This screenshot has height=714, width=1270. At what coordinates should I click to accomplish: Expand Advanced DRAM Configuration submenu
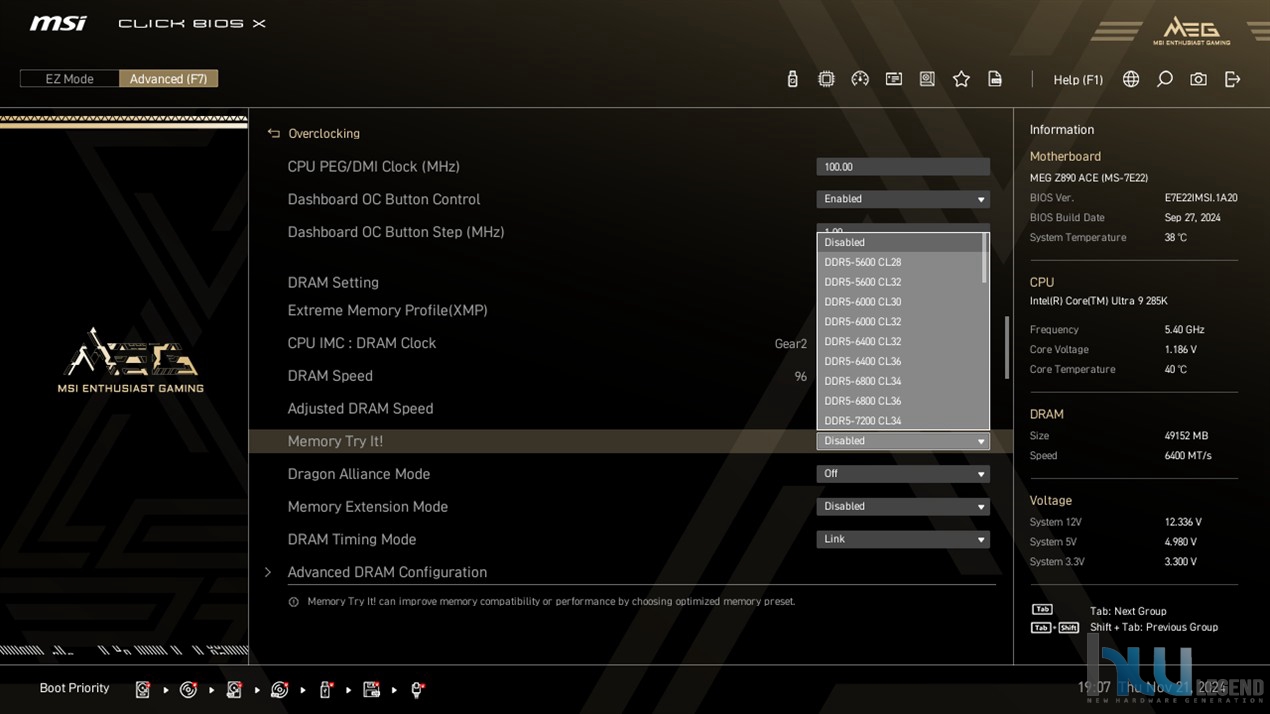click(387, 572)
